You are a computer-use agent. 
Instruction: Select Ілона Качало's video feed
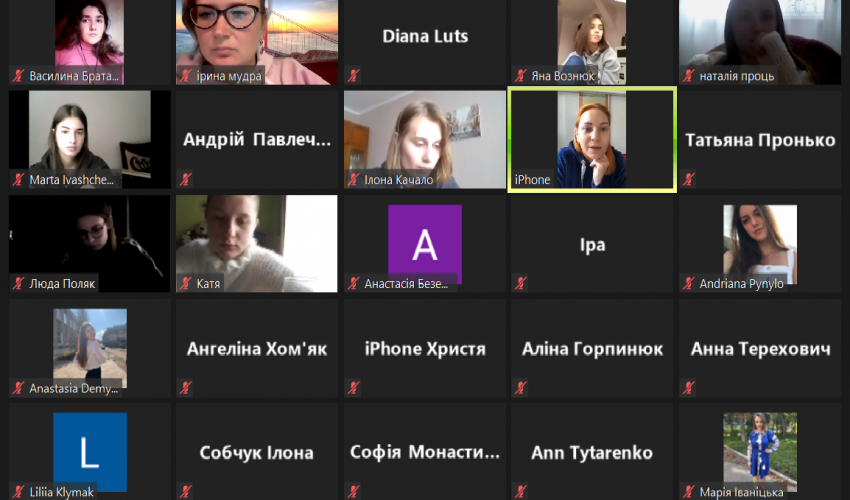424,139
